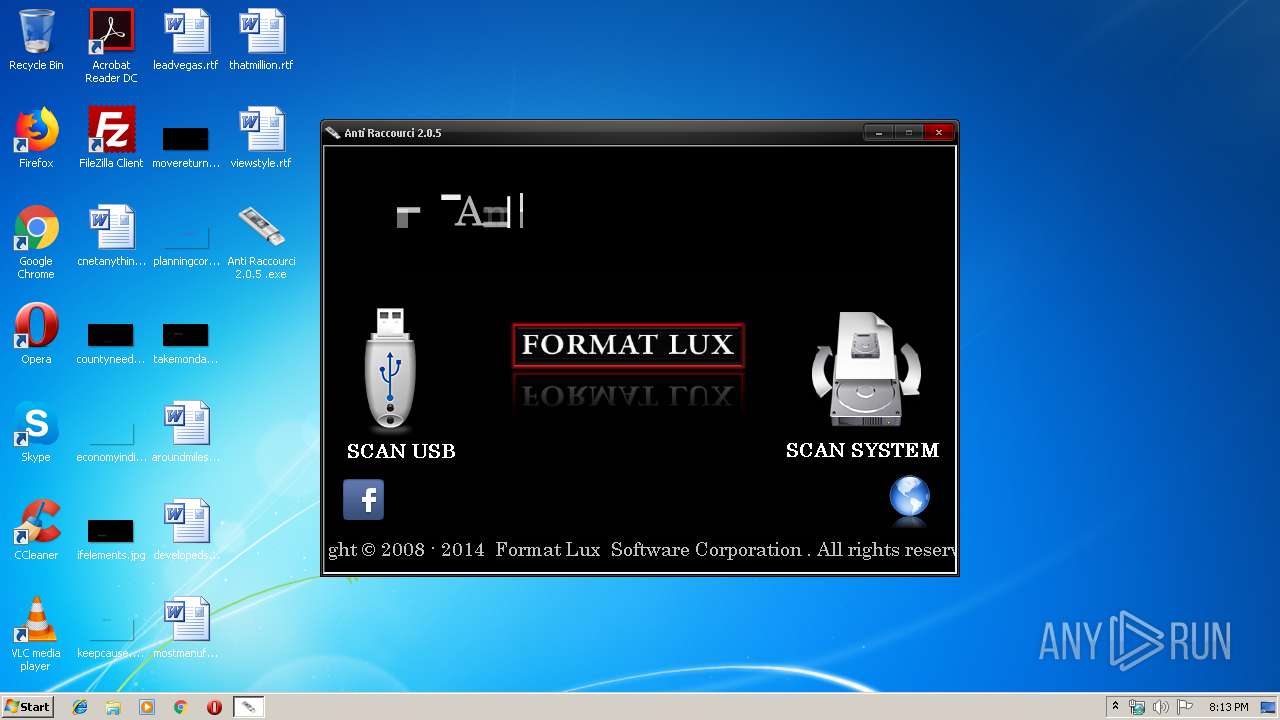Select the developeds document icon

point(186,530)
